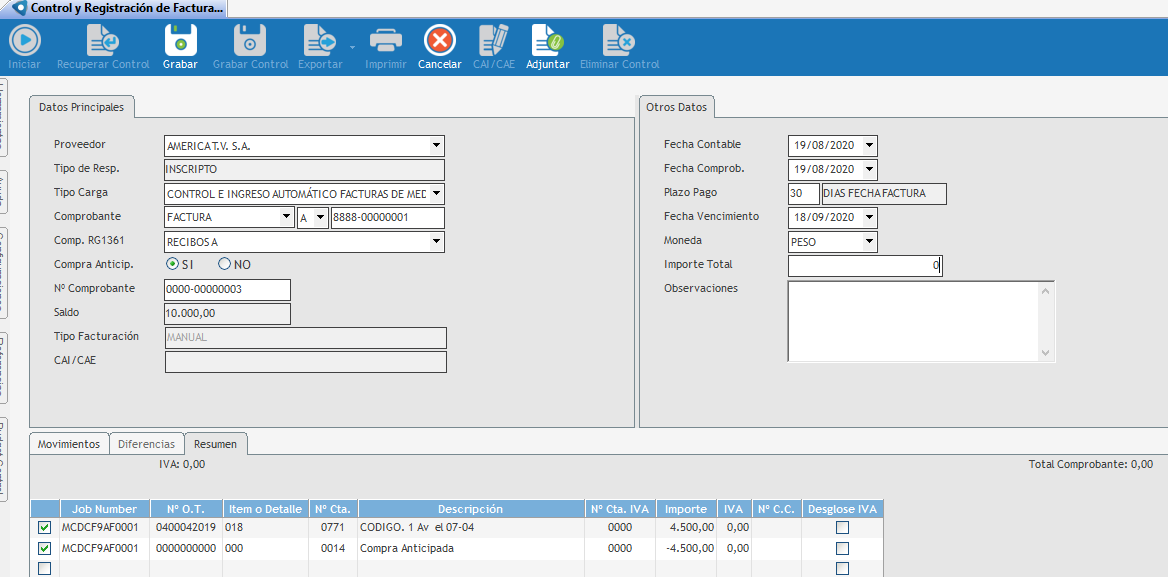Click the Iniciar play icon
The image size is (1168, 577).
coord(24,41)
